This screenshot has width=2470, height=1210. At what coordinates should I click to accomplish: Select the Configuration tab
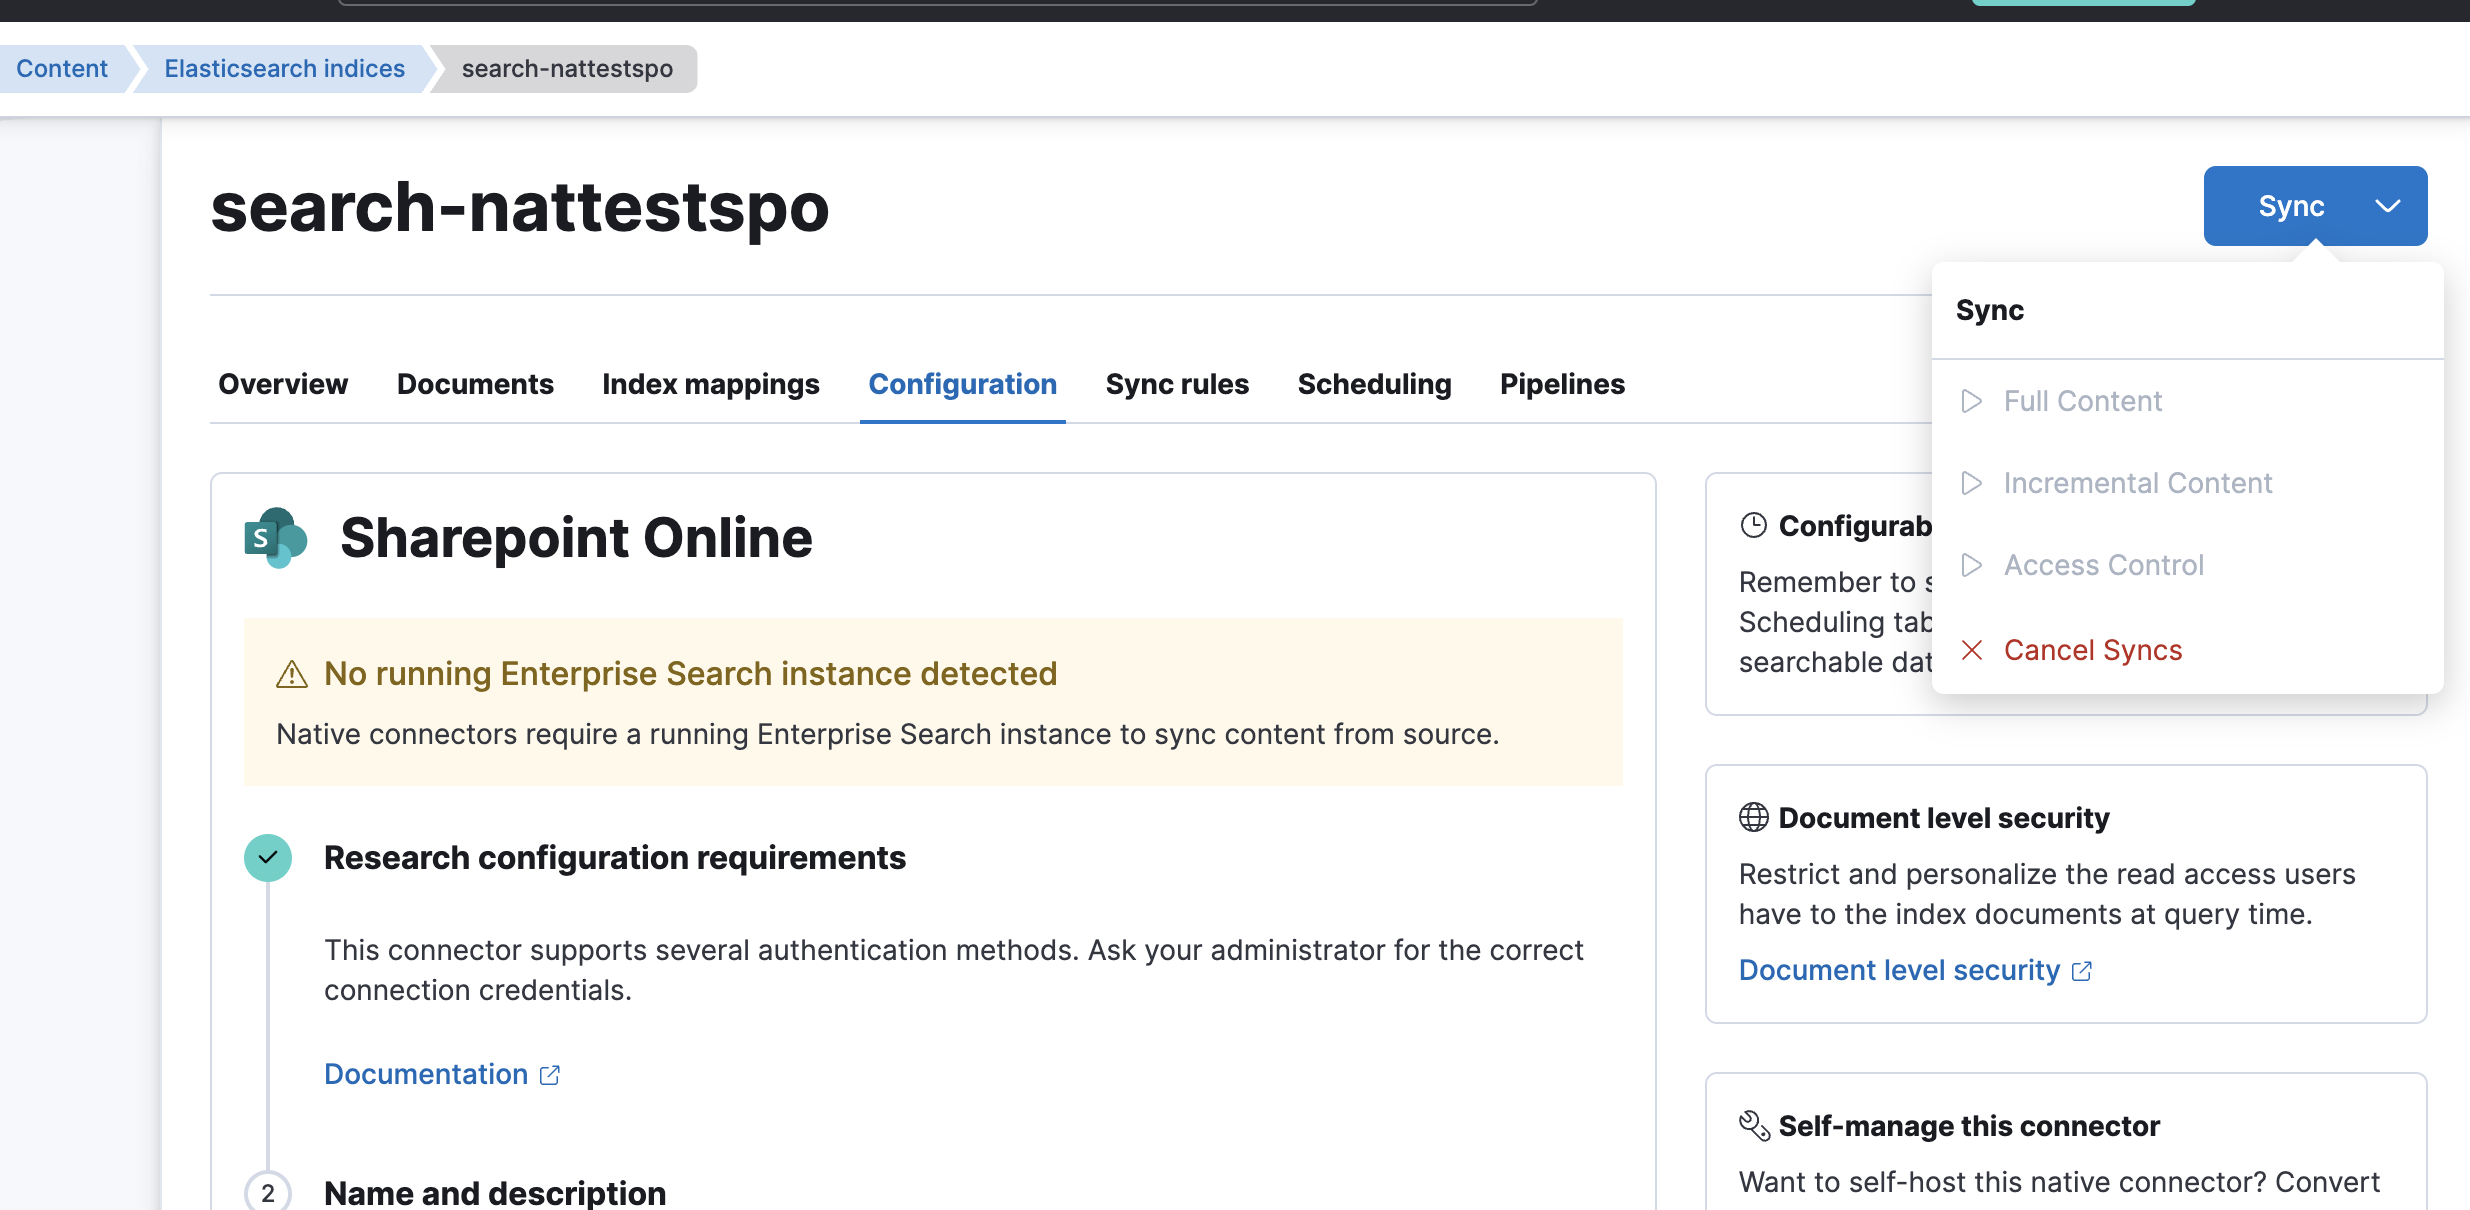[x=963, y=384]
